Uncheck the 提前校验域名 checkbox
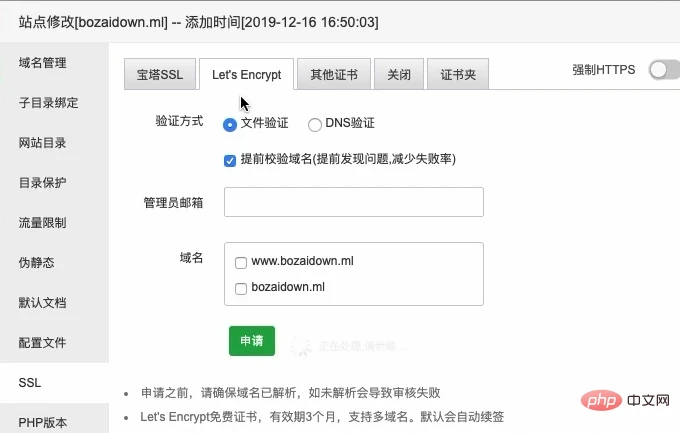Image resolution: width=680 pixels, height=433 pixels. point(230,161)
